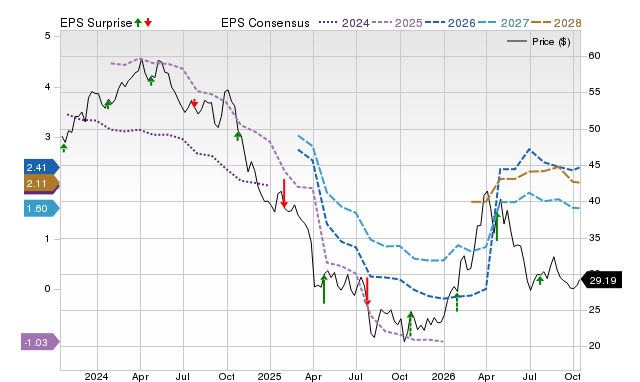The height and width of the screenshot is (382, 640).
Task: Click the Apr label between 2024 and Jul
Action: (140, 376)
